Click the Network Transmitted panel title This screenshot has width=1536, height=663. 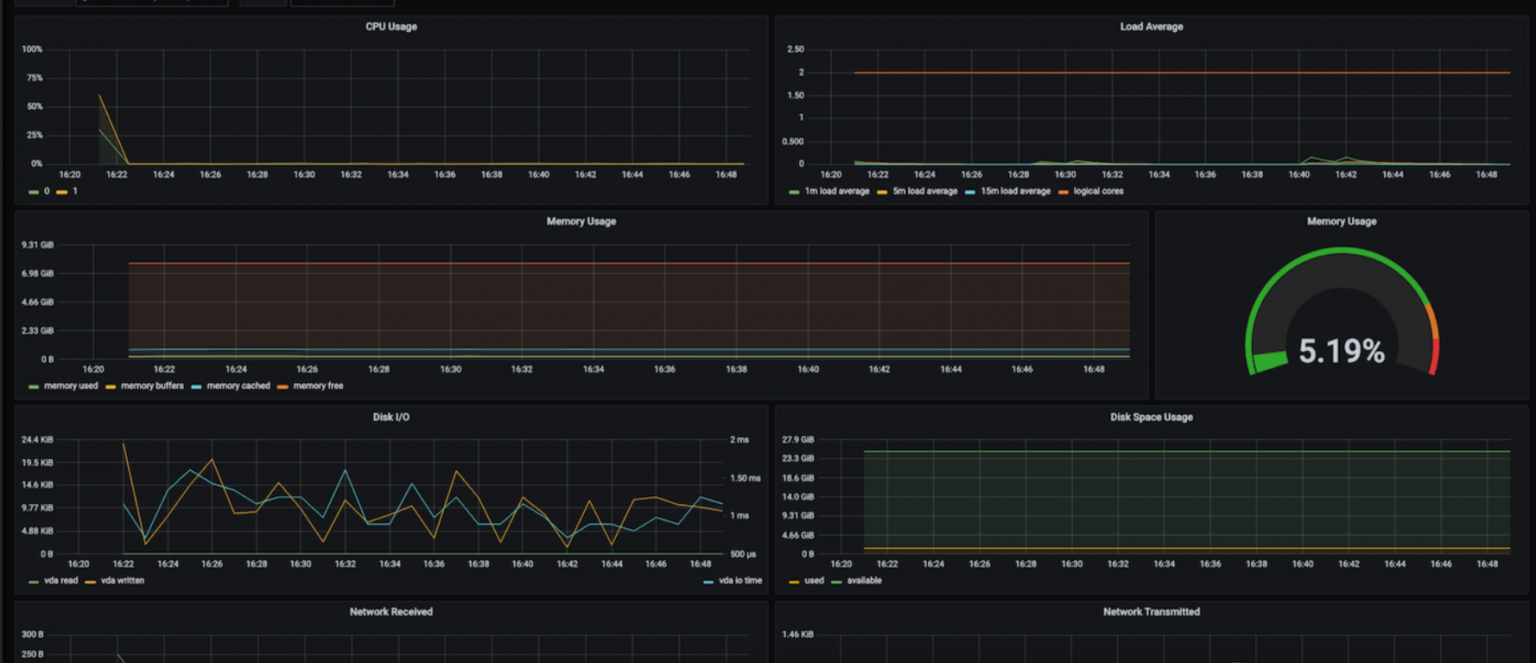point(1151,611)
